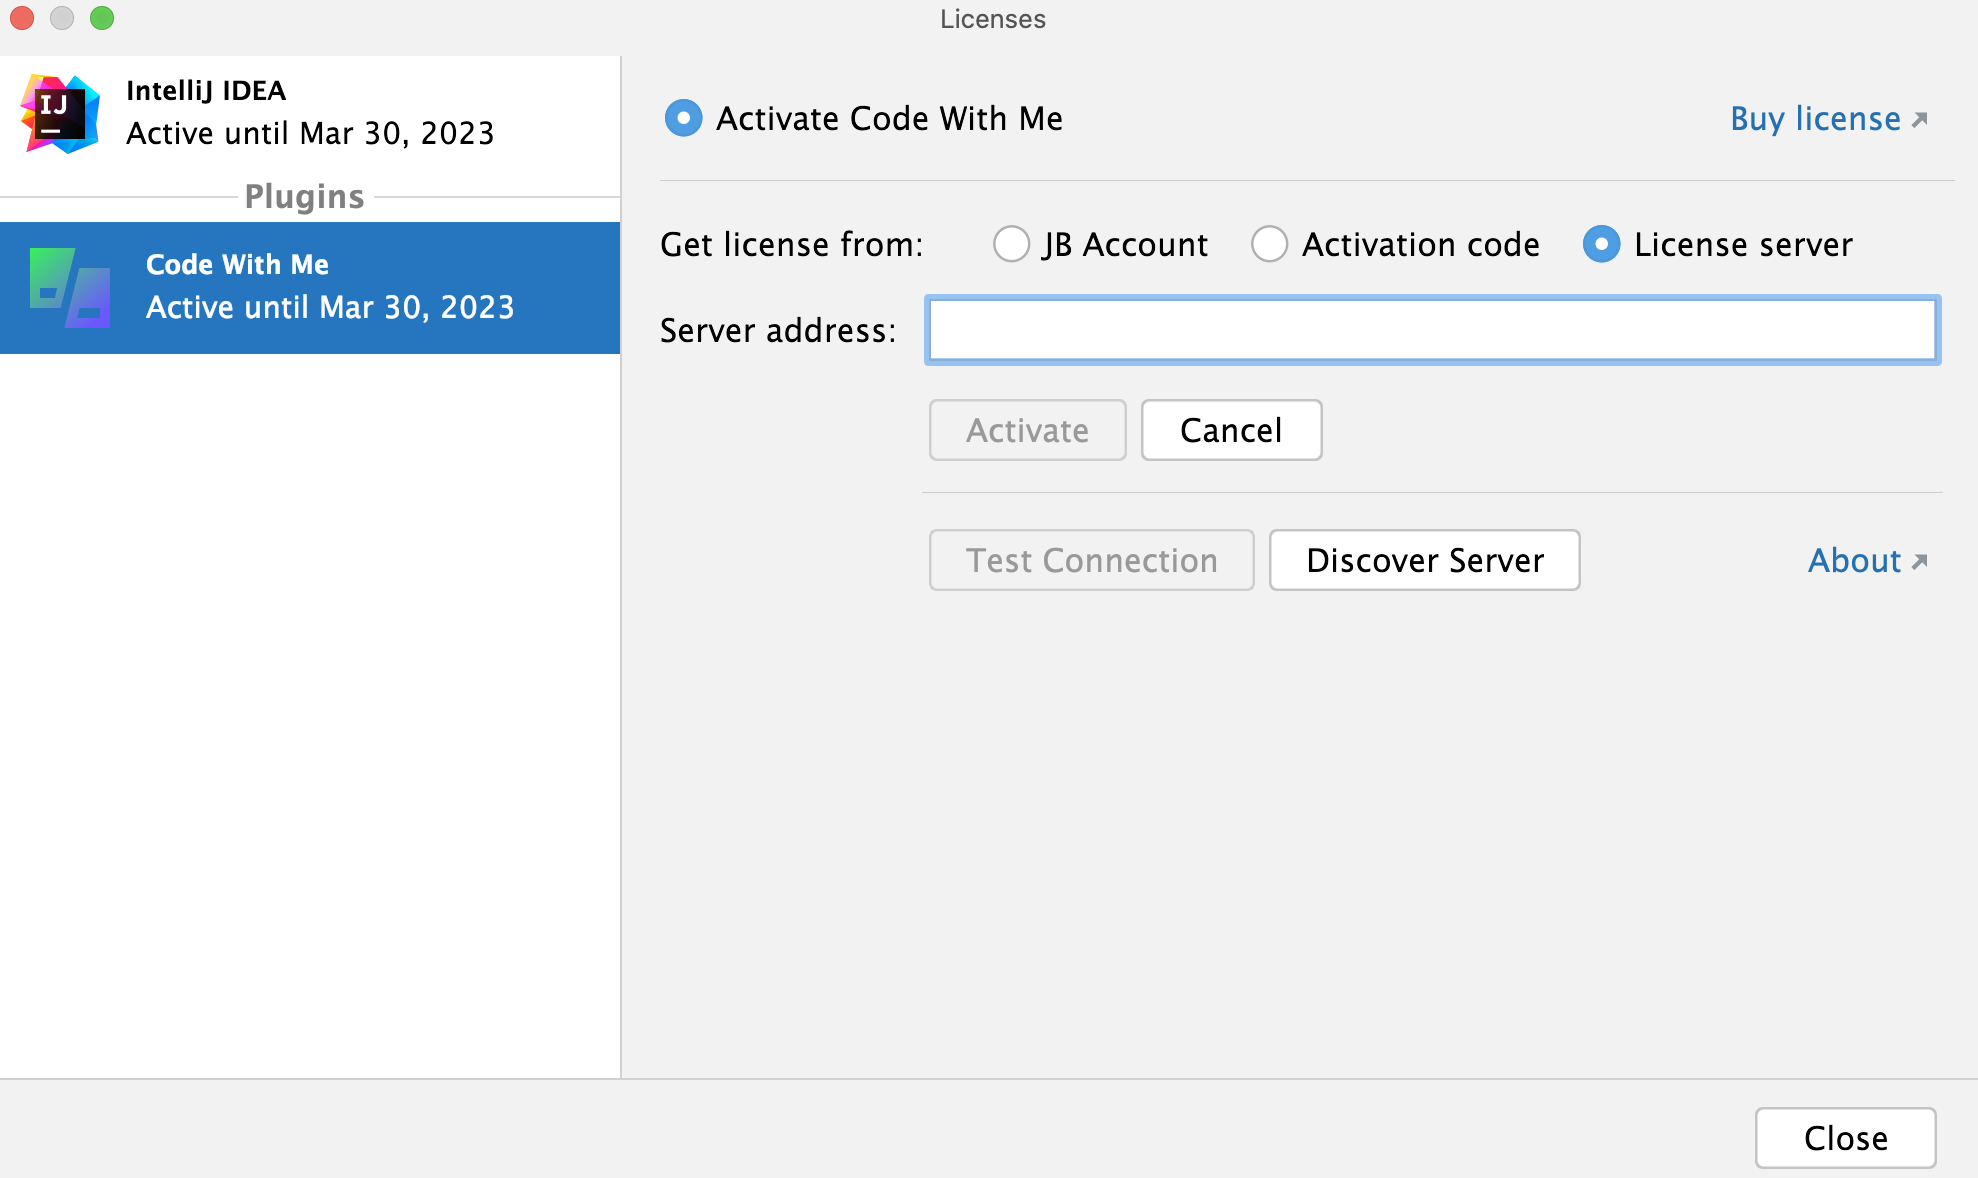This screenshot has width=1978, height=1178.
Task: Click the Activate button
Action: 1026,431
